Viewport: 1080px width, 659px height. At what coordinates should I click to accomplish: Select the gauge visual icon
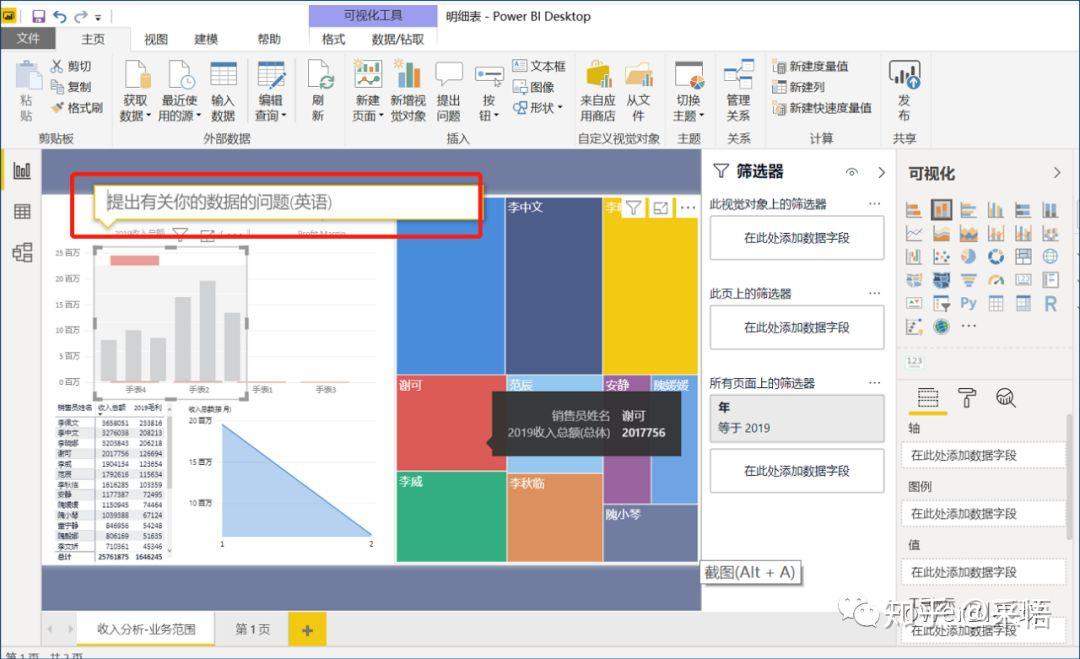click(995, 280)
